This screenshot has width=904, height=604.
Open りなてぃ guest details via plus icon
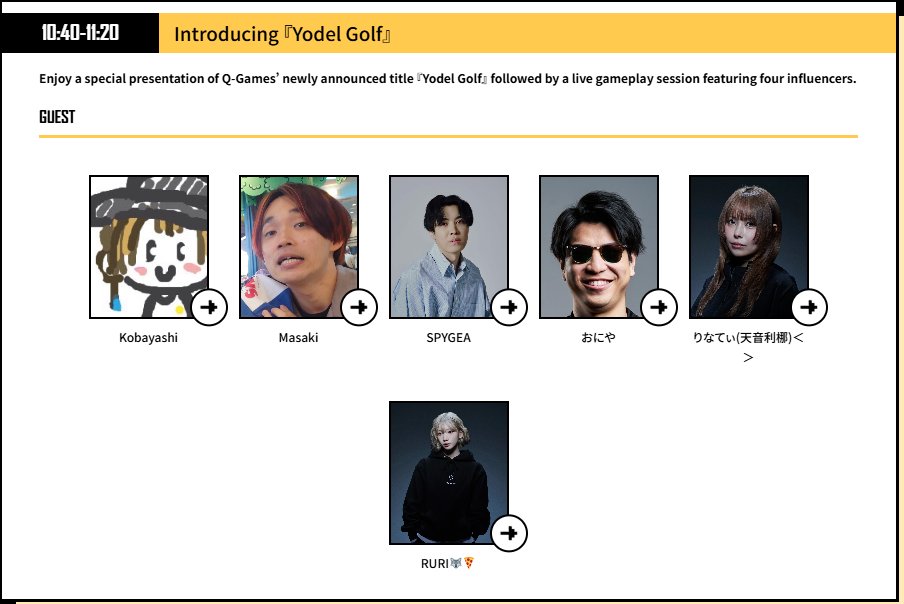(809, 307)
